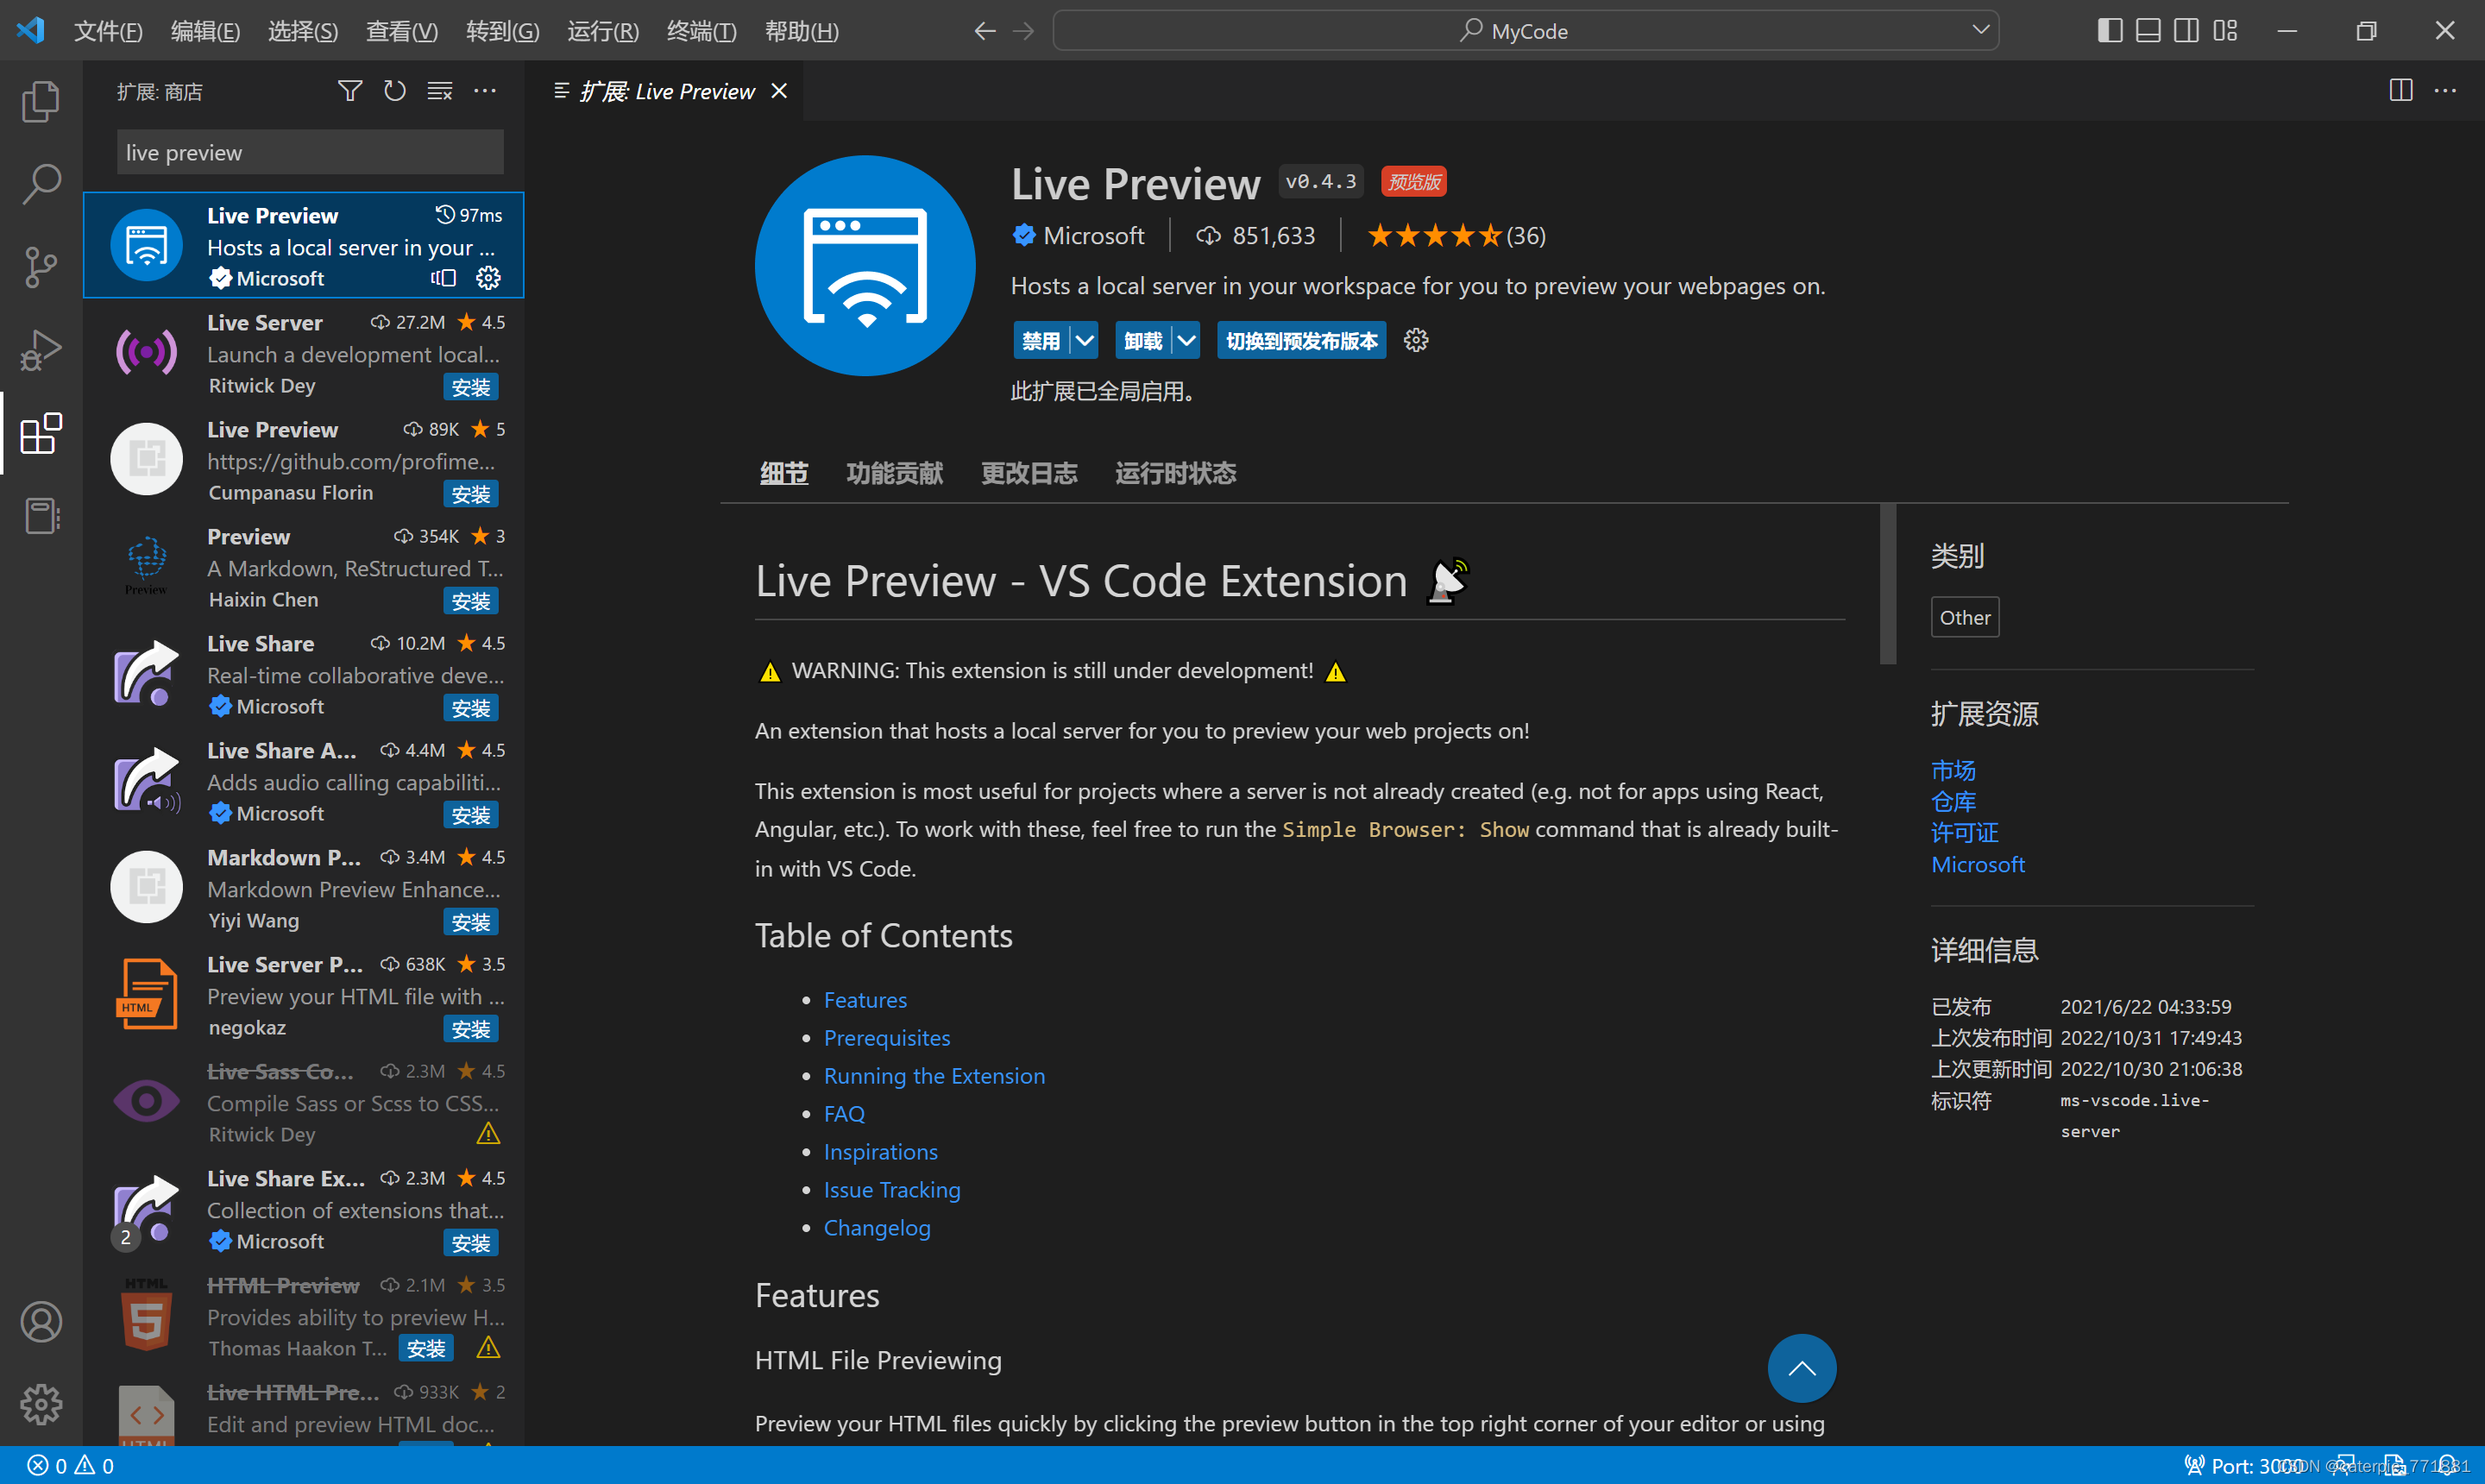Split the editor right

point(2401,90)
